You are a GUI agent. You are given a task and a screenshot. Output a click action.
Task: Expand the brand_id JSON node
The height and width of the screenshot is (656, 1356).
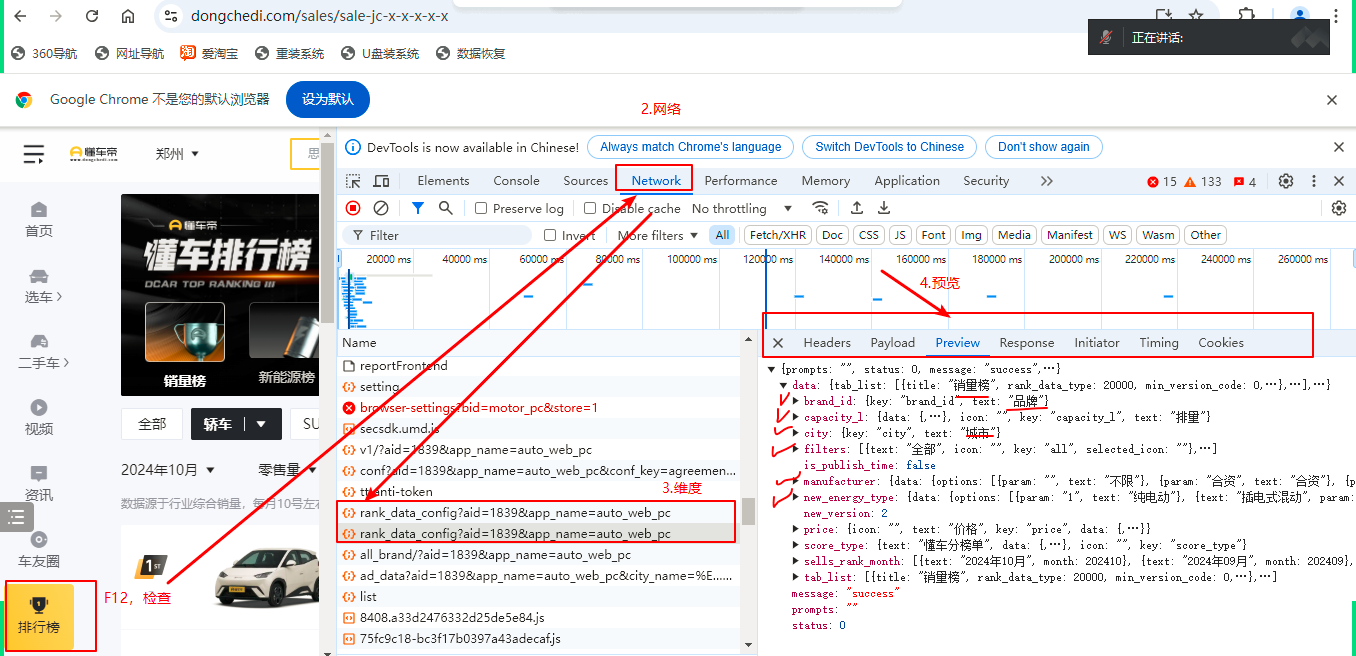[796, 401]
